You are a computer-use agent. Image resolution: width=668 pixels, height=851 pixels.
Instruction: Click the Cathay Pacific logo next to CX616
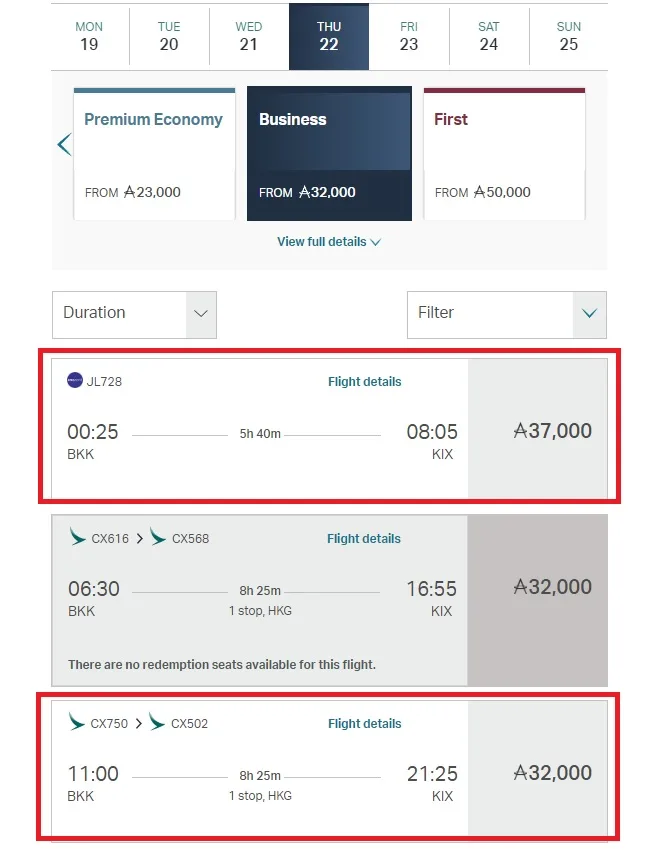click(x=78, y=537)
